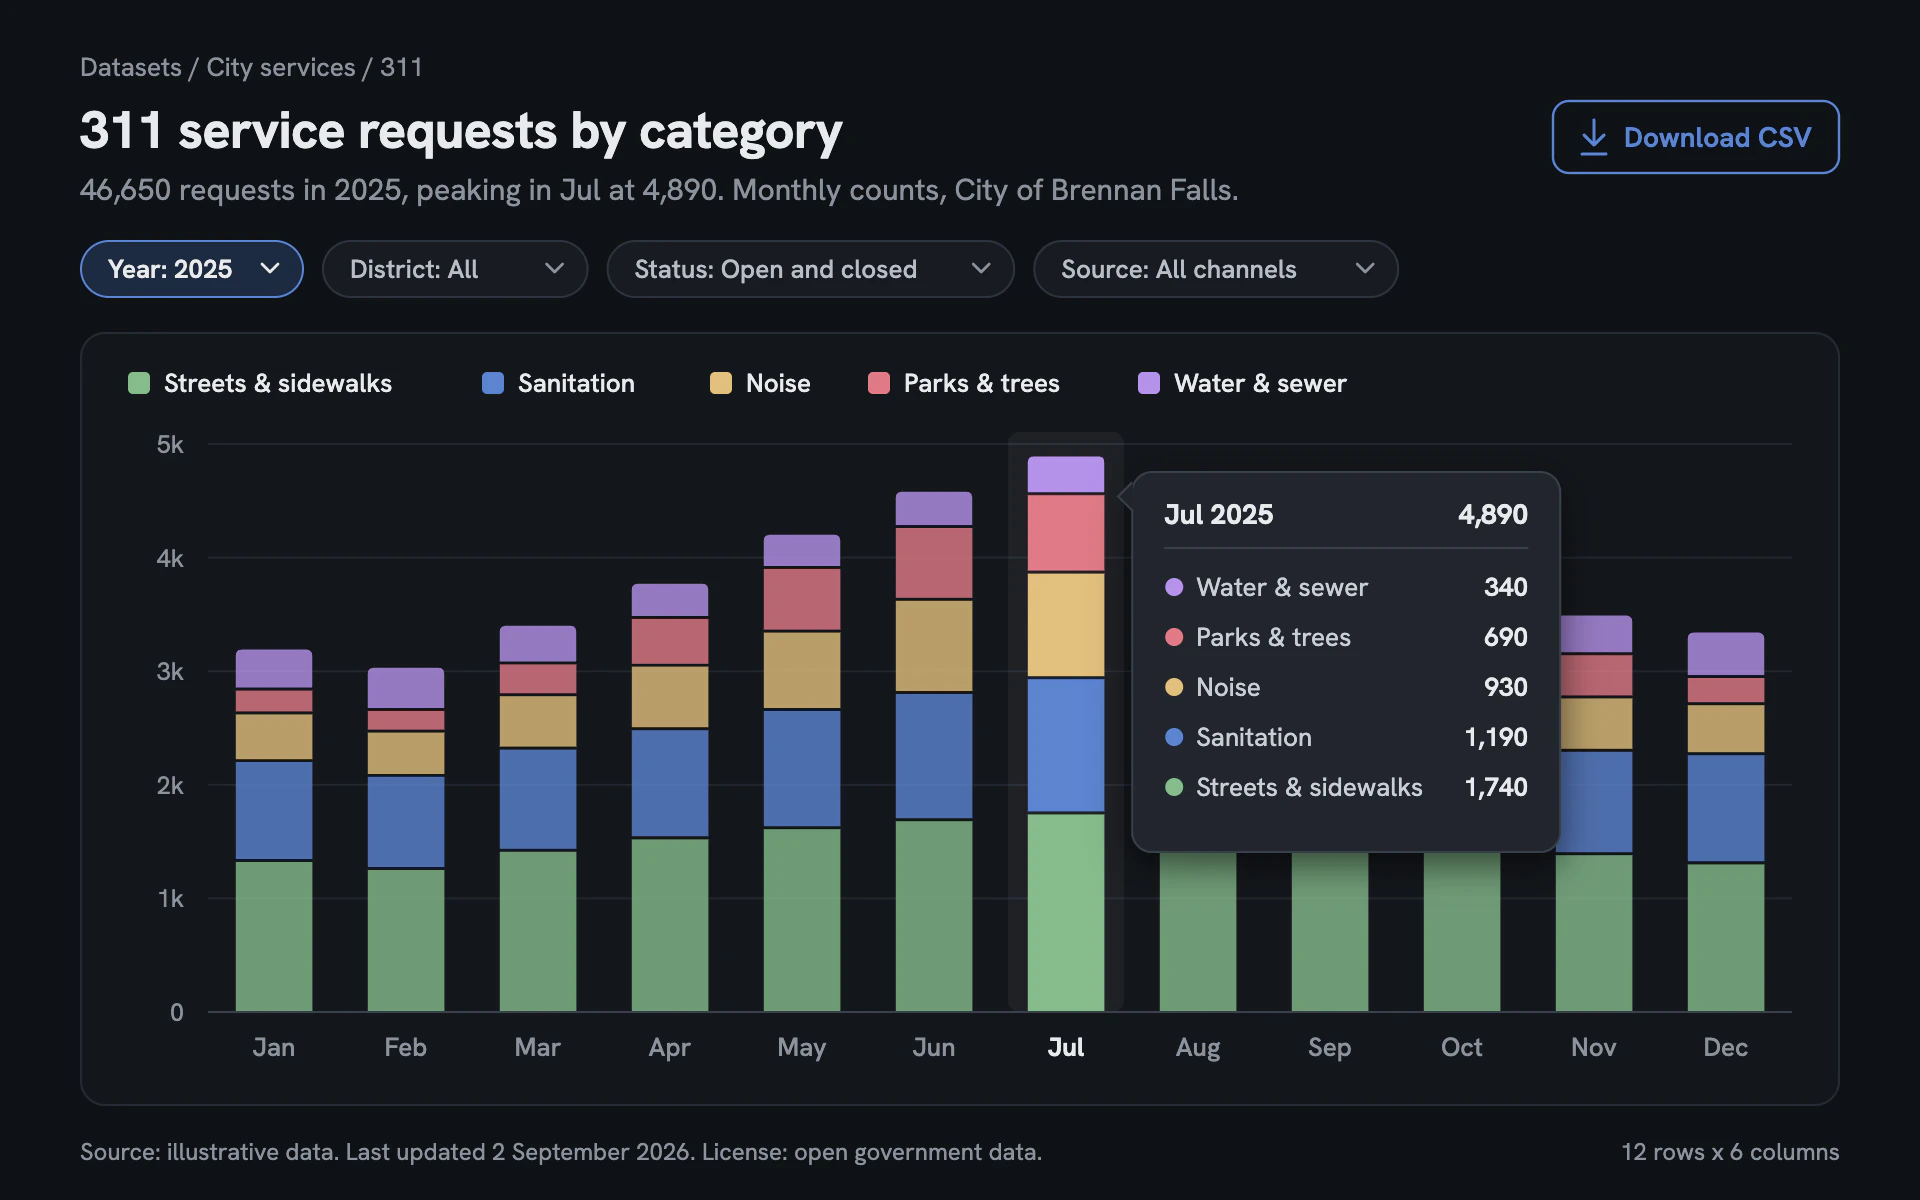1920x1200 pixels.
Task: Click the Jun bar's Parks & trees segment
Action: pyautogui.click(x=934, y=563)
